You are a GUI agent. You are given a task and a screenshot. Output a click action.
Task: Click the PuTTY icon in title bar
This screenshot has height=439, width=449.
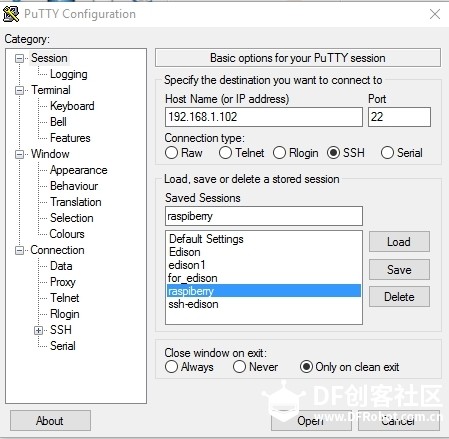[x=11, y=14]
